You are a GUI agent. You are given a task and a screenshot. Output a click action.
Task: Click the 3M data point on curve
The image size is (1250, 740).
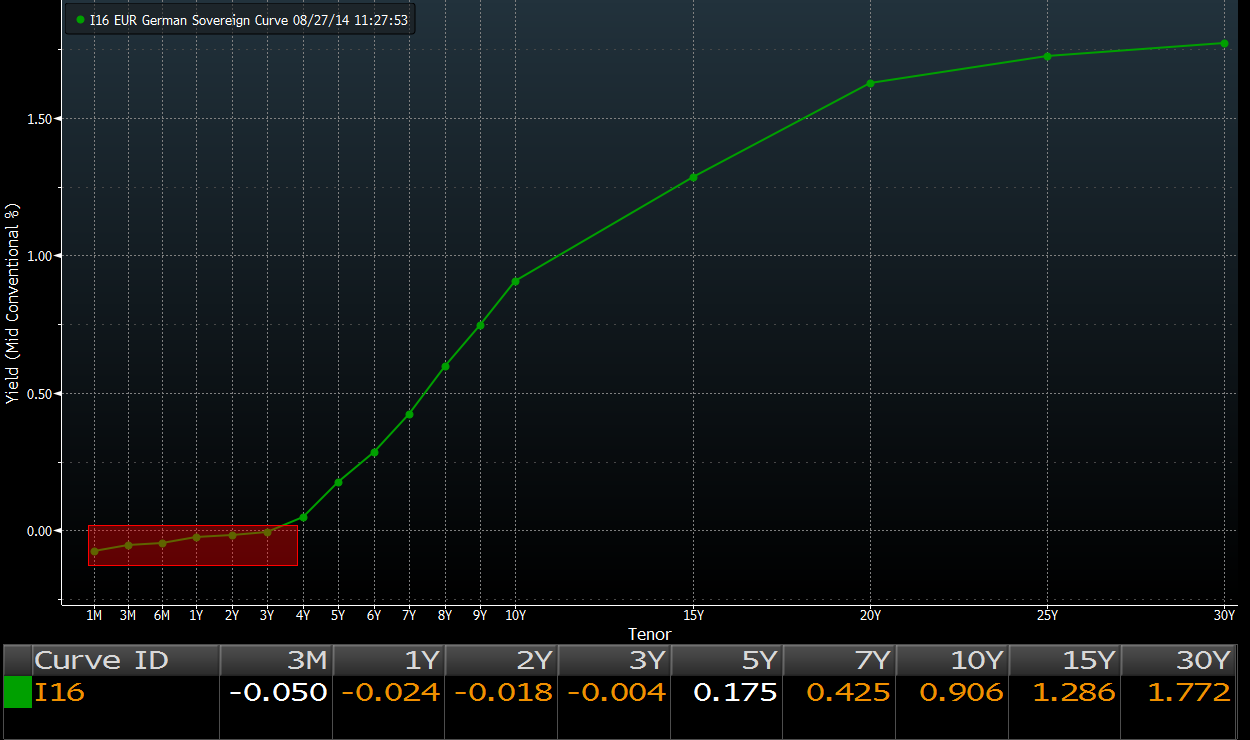click(128, 545)
